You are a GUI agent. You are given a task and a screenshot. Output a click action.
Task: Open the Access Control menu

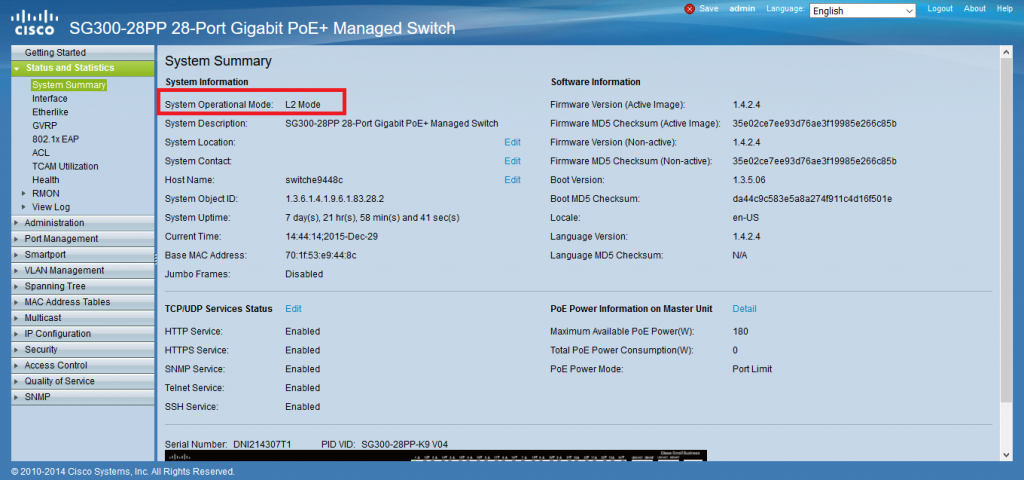83,365
